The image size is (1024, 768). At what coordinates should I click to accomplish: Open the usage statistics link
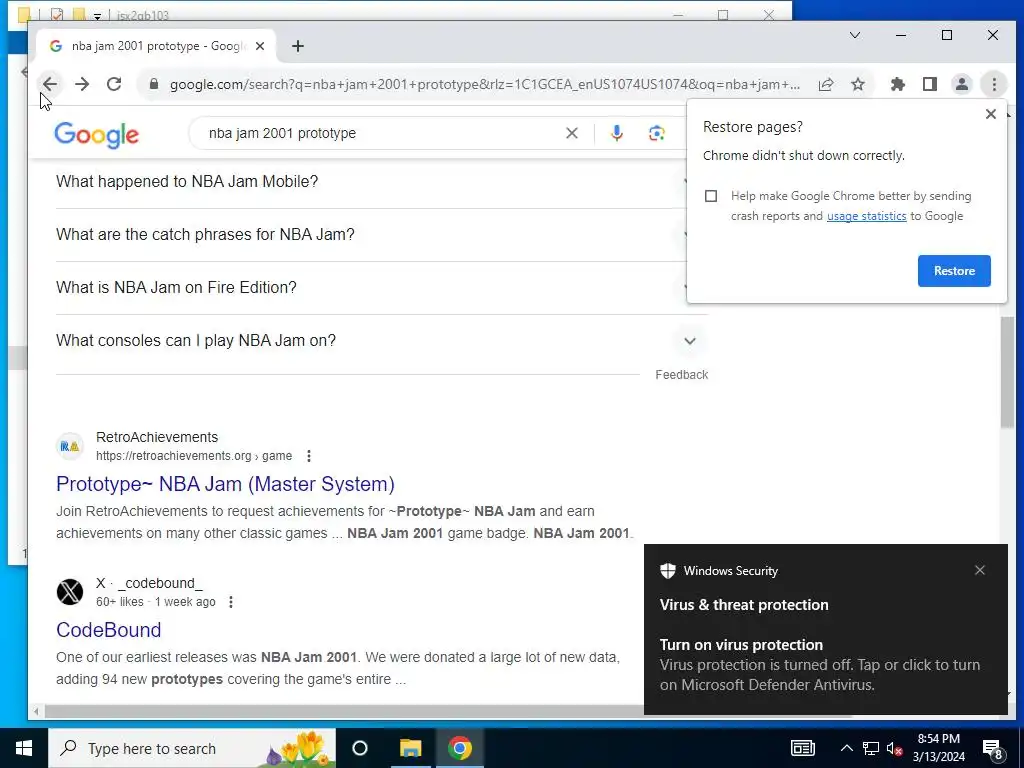click(866, 216)
